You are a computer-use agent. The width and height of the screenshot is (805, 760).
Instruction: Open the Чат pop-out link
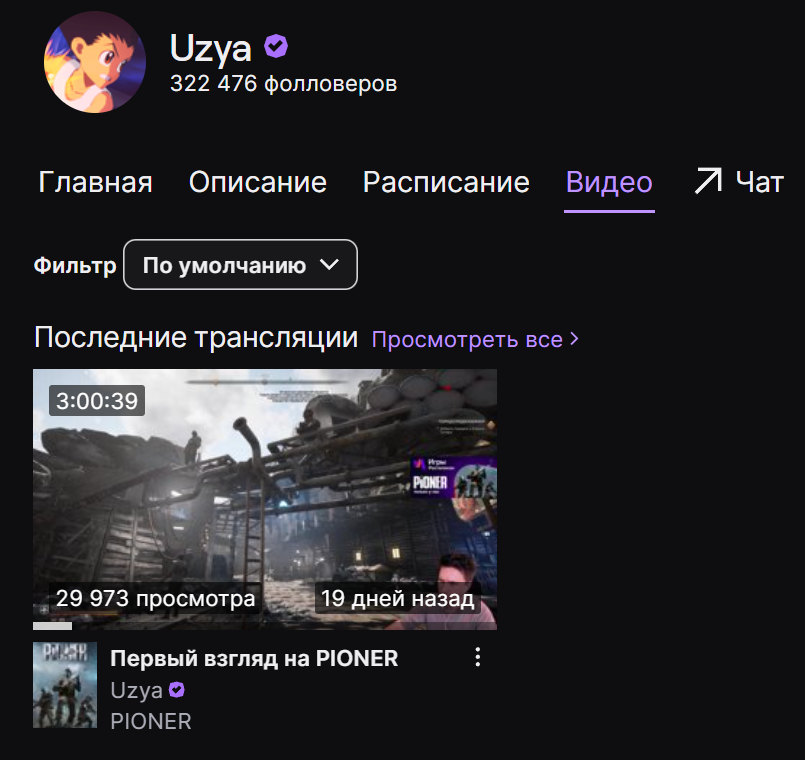[x=739, y=182]
